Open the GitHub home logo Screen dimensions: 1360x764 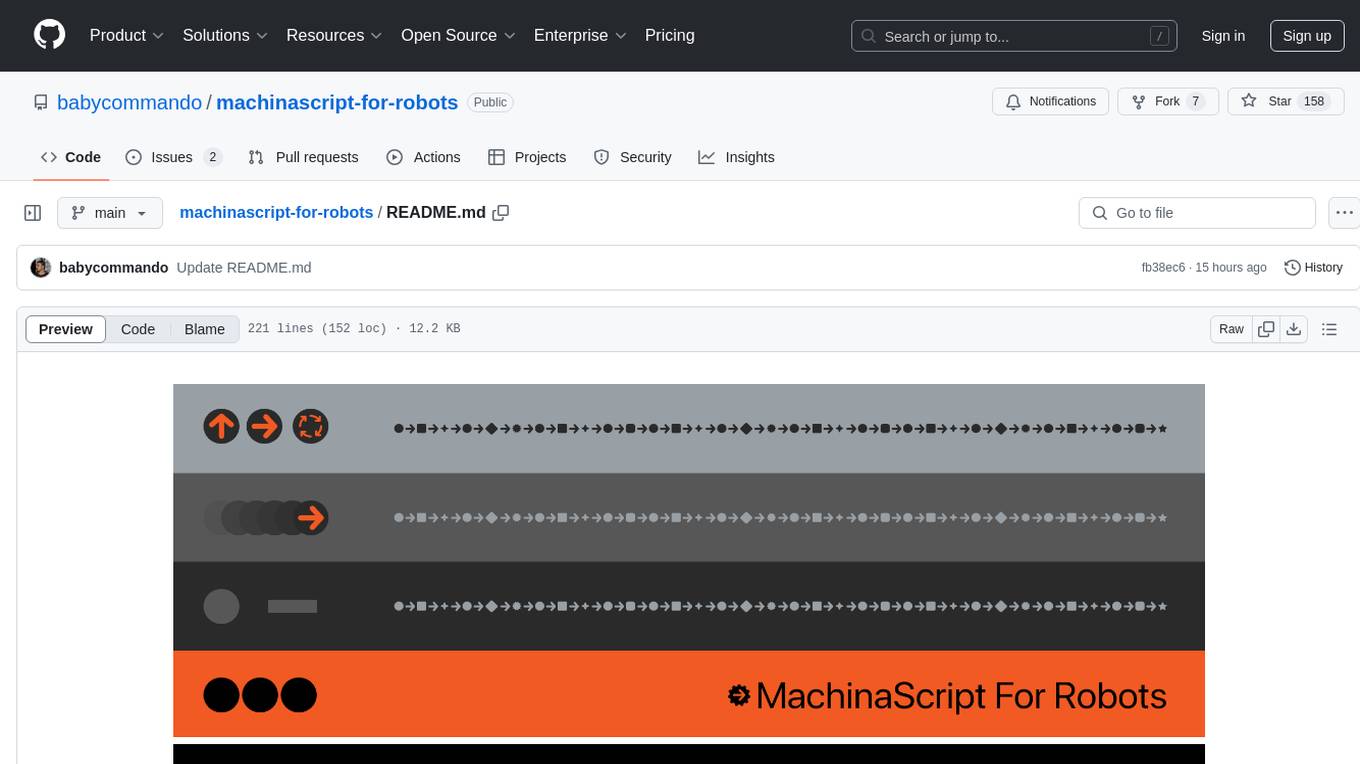click(49, 35)
